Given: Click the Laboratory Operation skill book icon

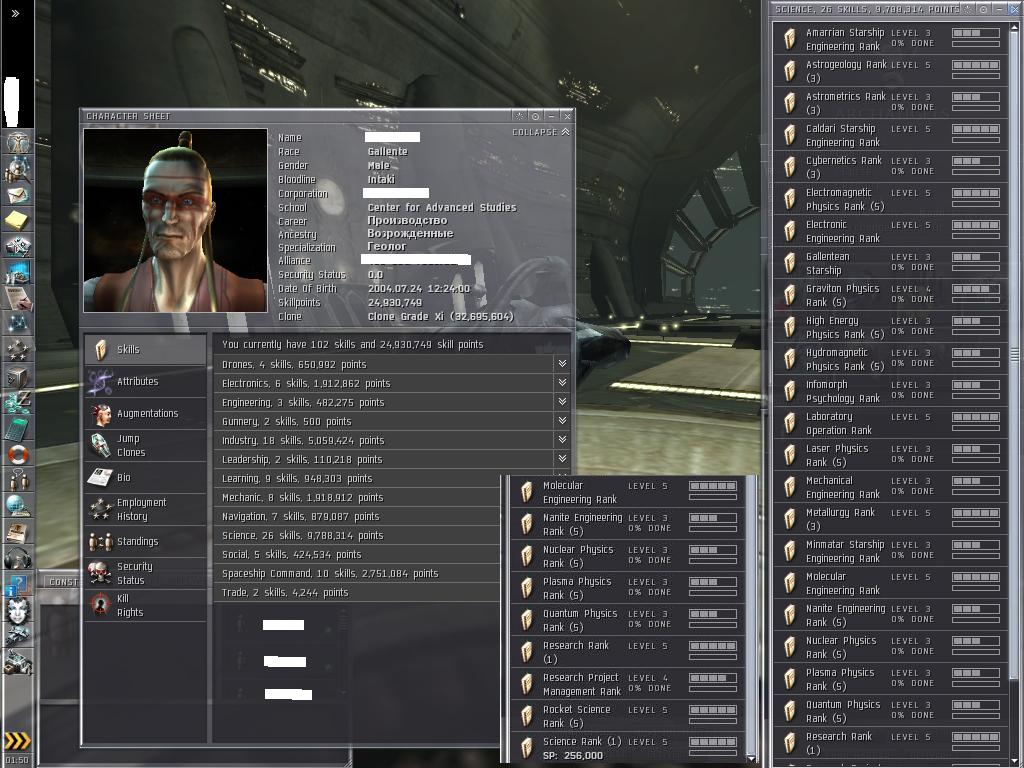Looking at the screenshot, I should pos(790,423).
